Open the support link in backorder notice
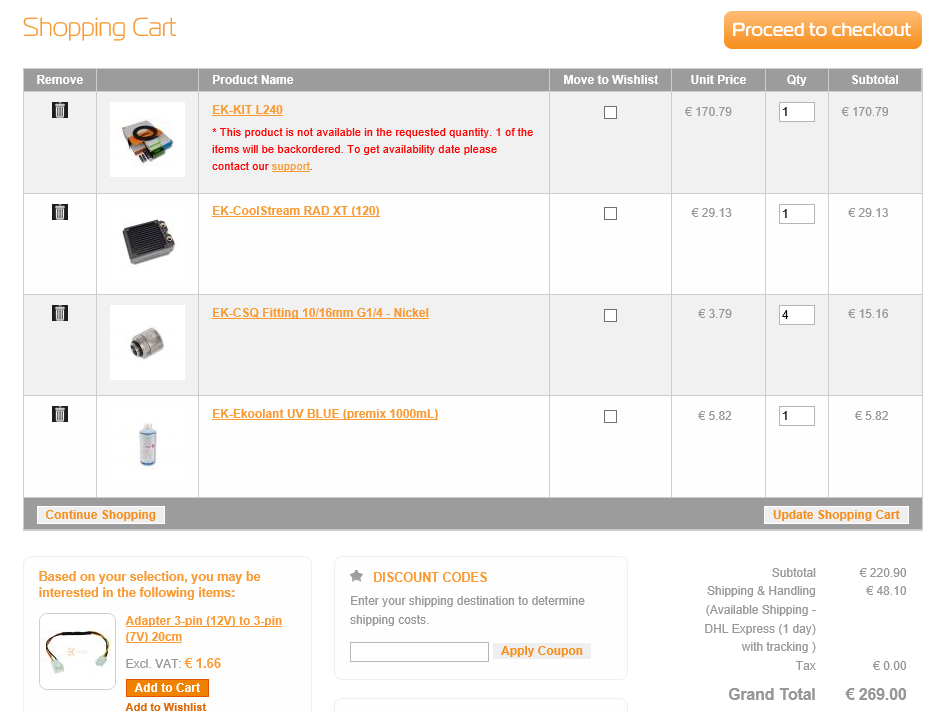This screenshot has height=712, width=932. (x=290, y=167)
